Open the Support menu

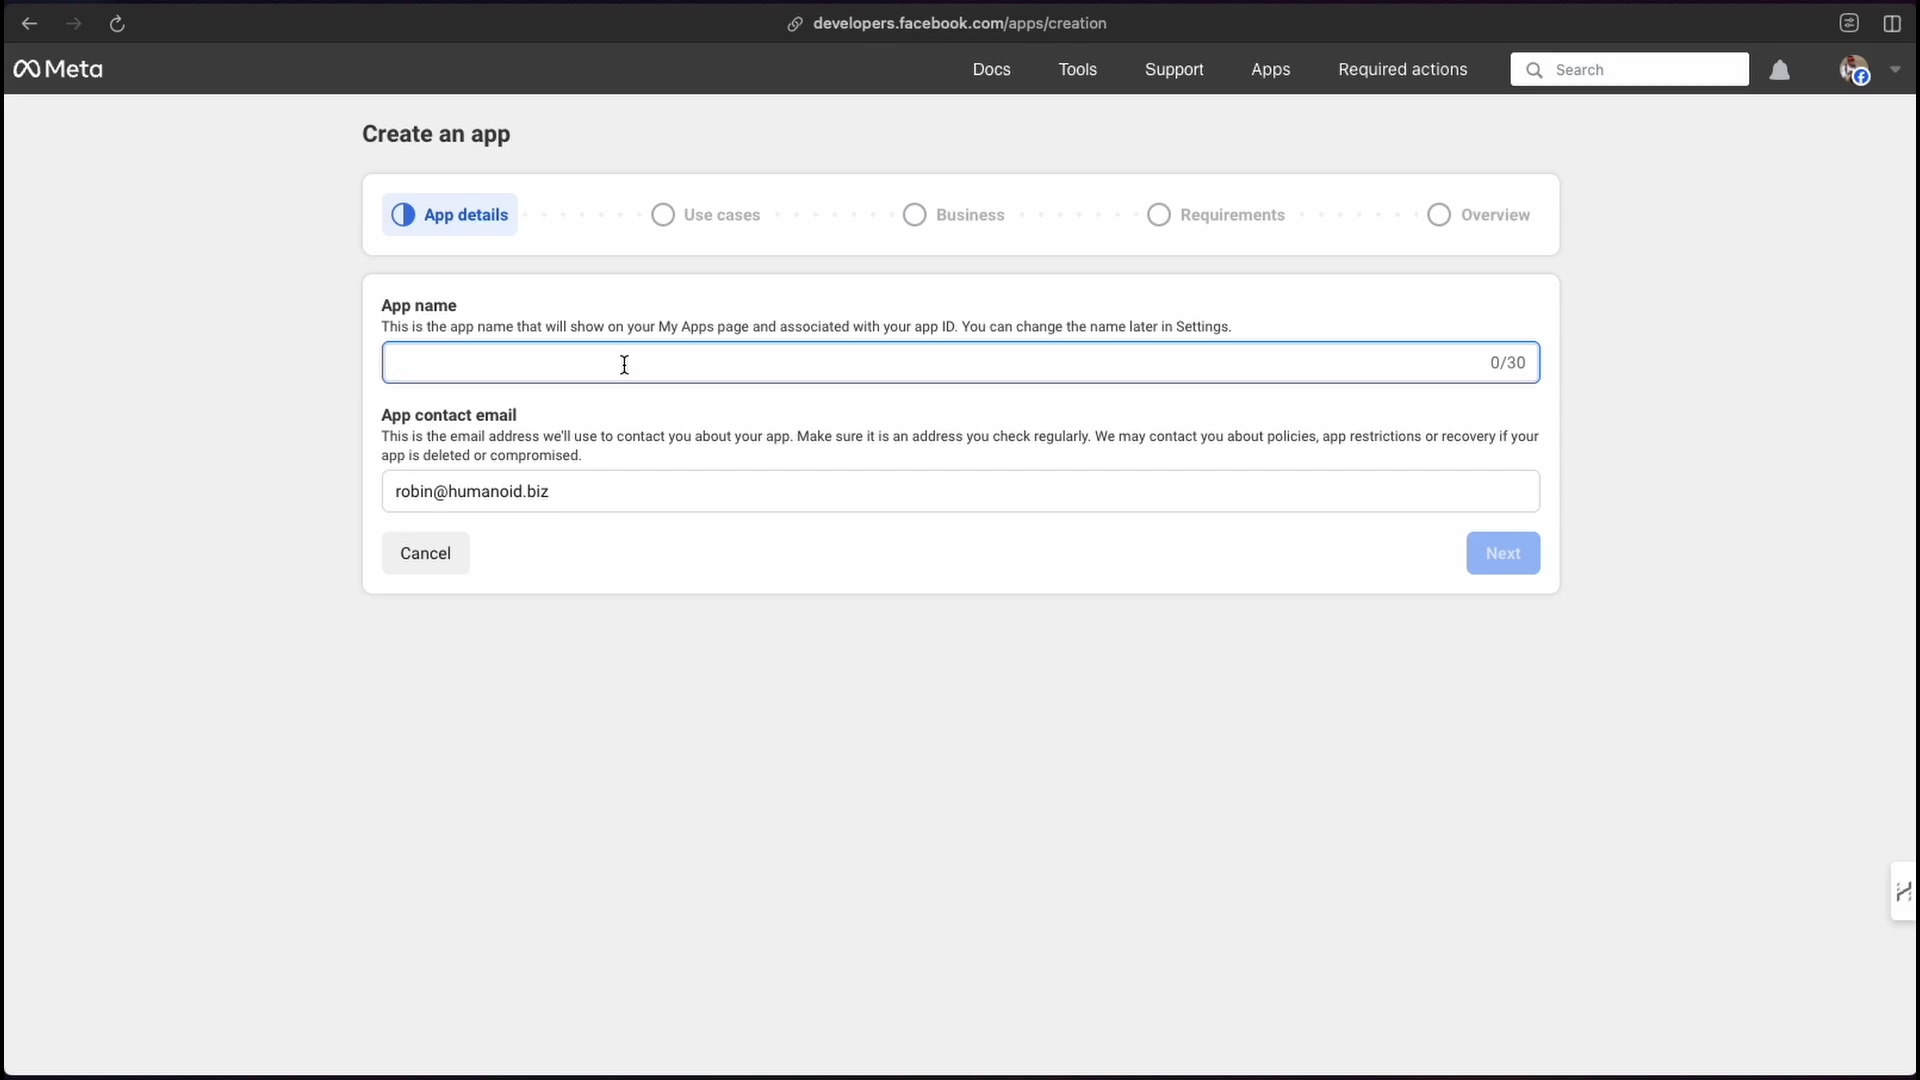(x=1174, y=69)
